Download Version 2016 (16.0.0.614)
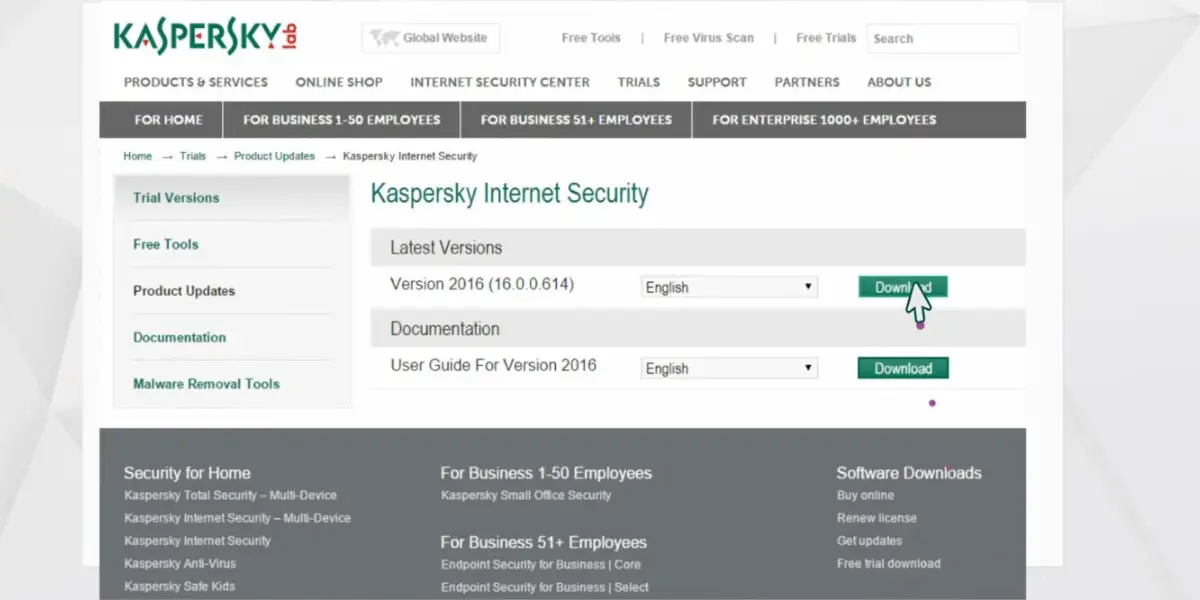Screen dimensions: 1200x600 click(x=903, y=287)
